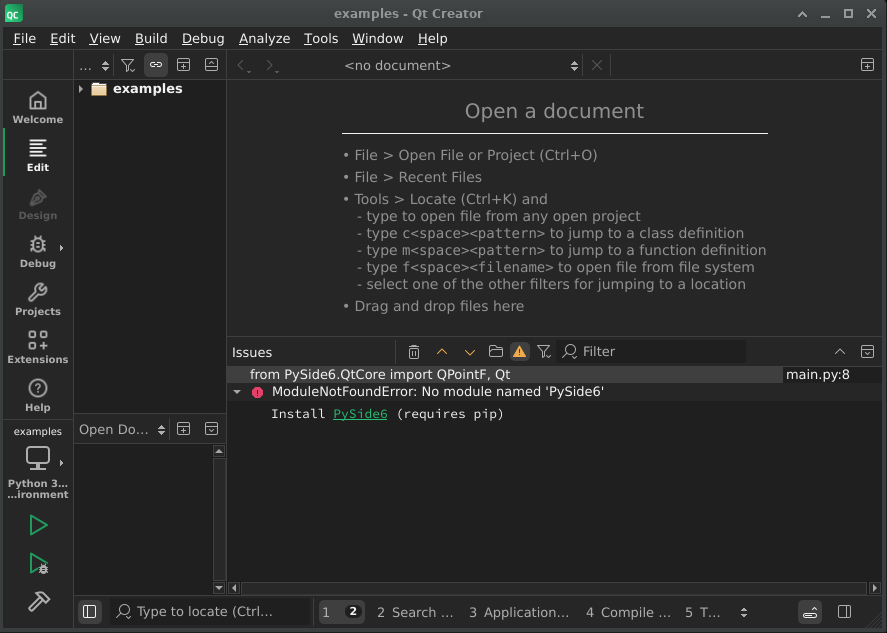Click the Issues horizontal scrollbar

[x=554, y=588]
